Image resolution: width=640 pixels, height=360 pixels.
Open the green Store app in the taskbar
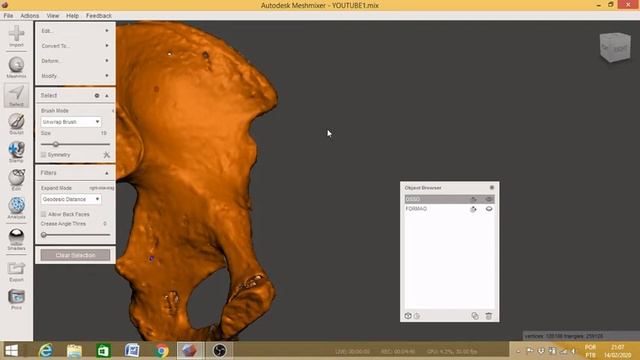[103, 351]
